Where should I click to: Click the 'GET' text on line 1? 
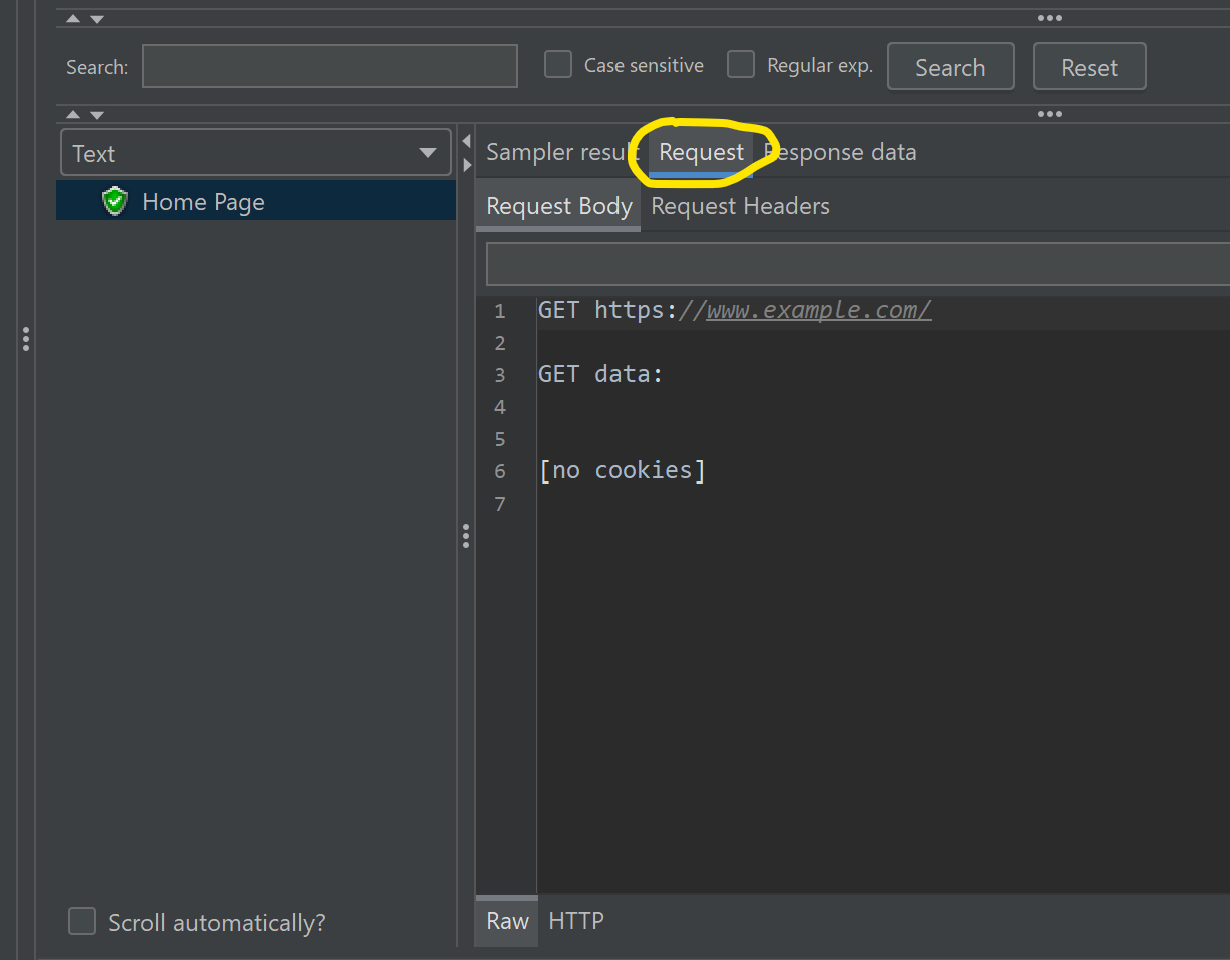[x=558, y=310]
